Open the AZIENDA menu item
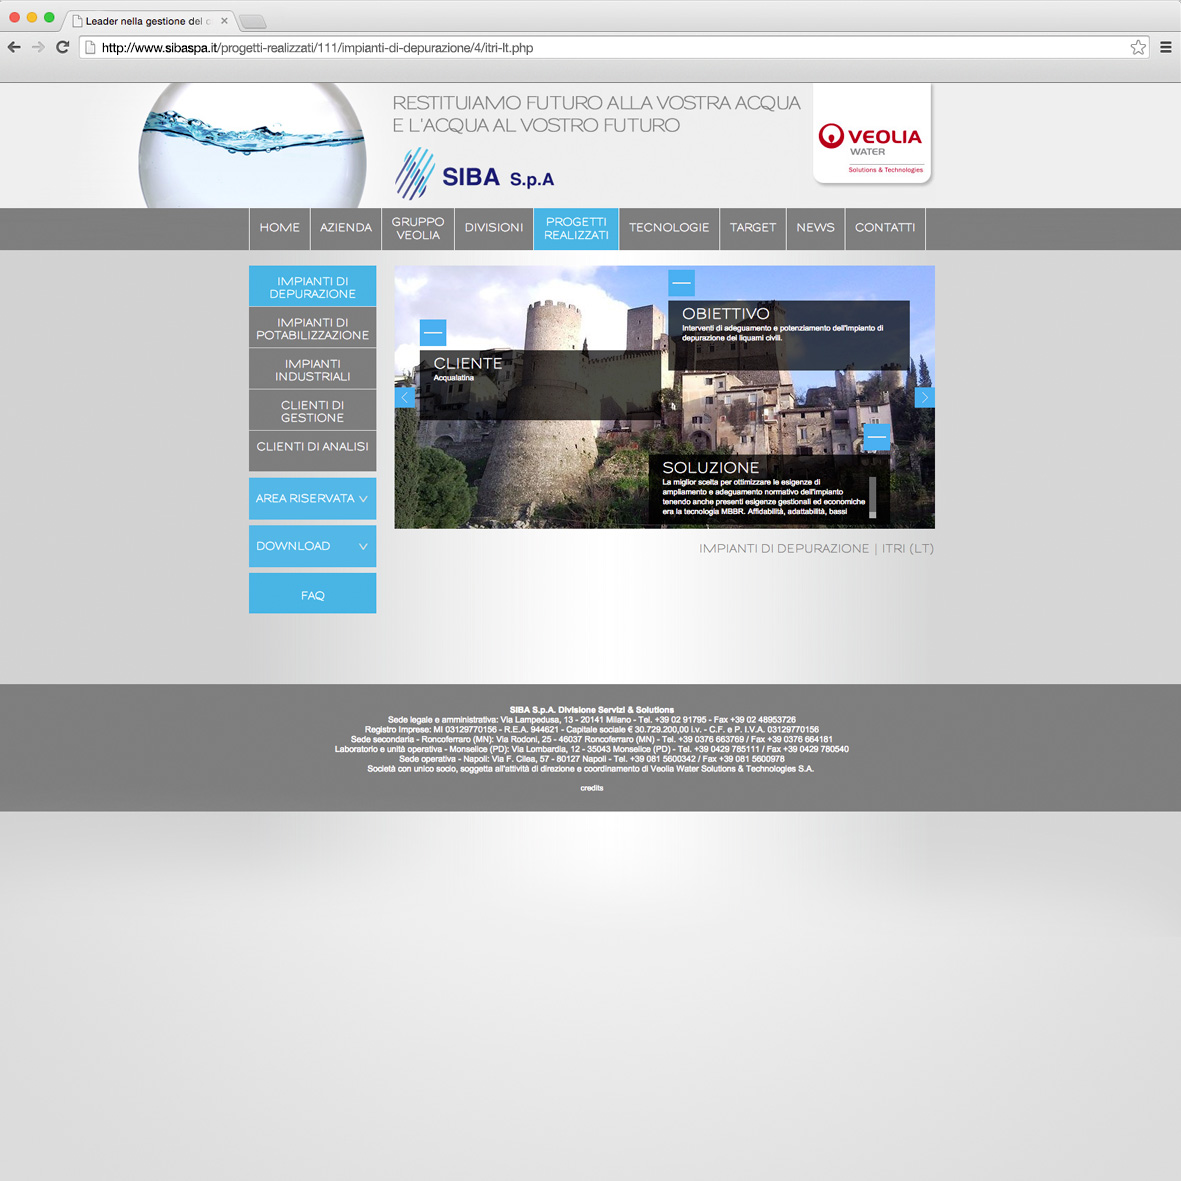 pyautogui.click(x=346, y=228)
